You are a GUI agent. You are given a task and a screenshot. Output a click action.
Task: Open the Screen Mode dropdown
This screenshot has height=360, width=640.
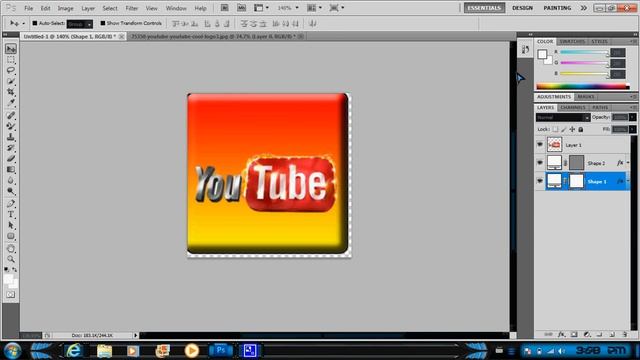337,7
